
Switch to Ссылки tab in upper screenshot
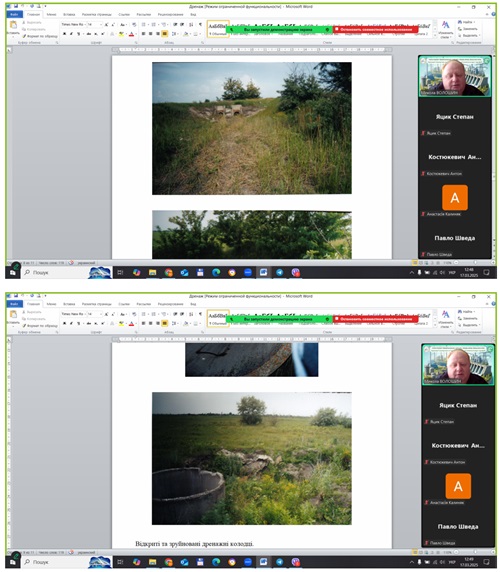click(124, 15)
